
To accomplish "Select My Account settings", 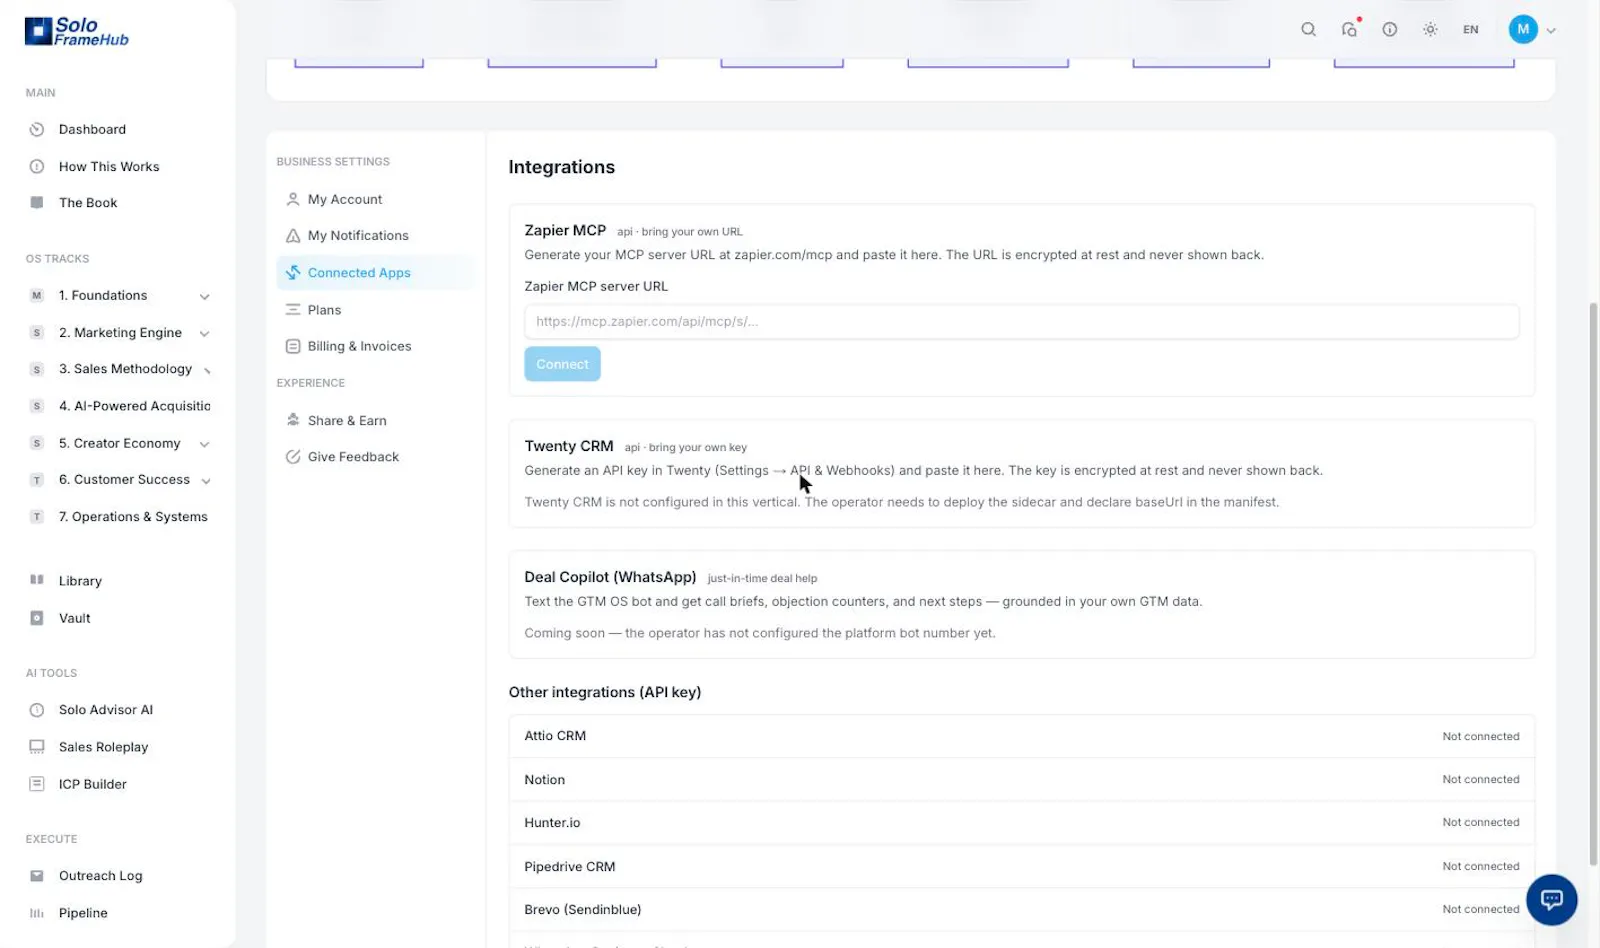I will tap(345, 199).
